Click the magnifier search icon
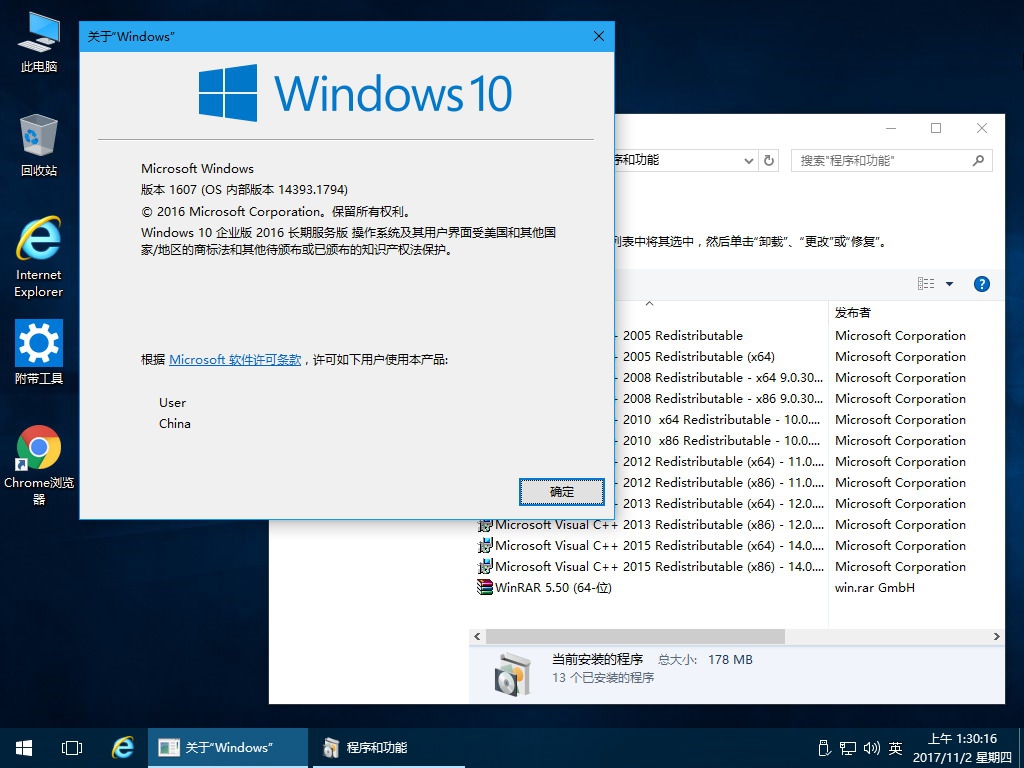The image size is (1024, 768). 978,161
